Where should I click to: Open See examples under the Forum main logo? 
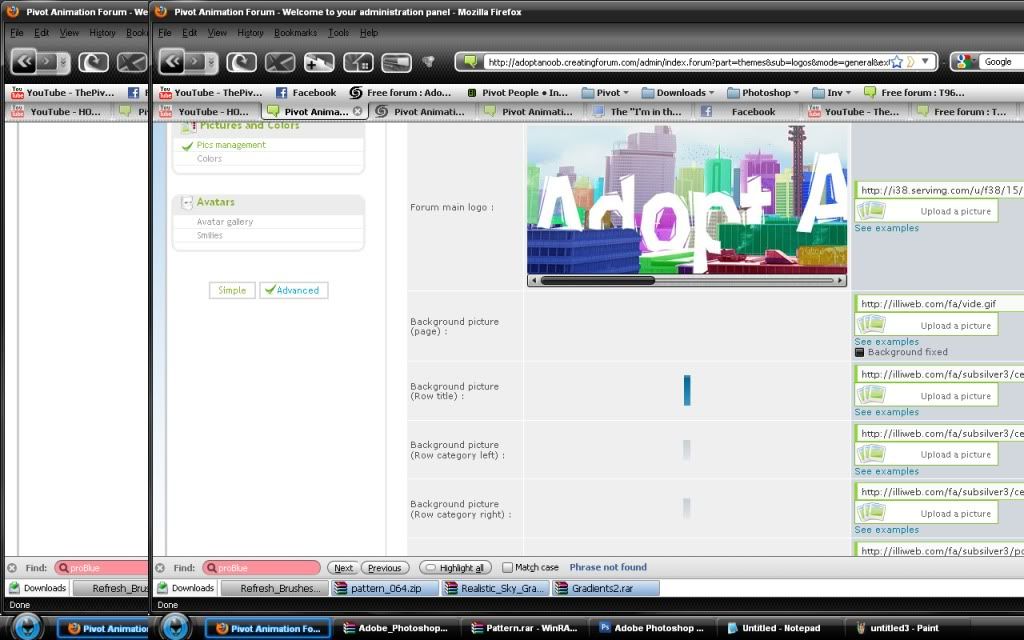886,228
